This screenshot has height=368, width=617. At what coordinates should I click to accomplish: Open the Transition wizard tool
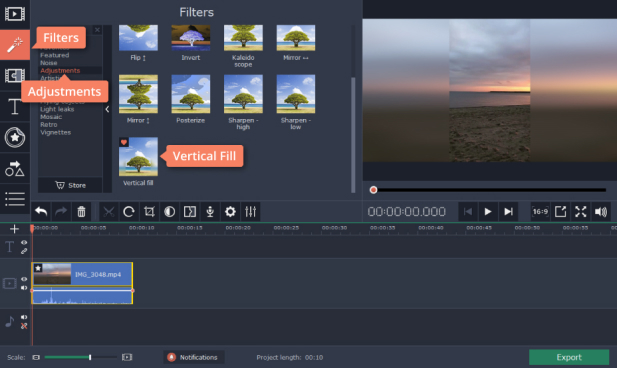[x=190, y=212]
